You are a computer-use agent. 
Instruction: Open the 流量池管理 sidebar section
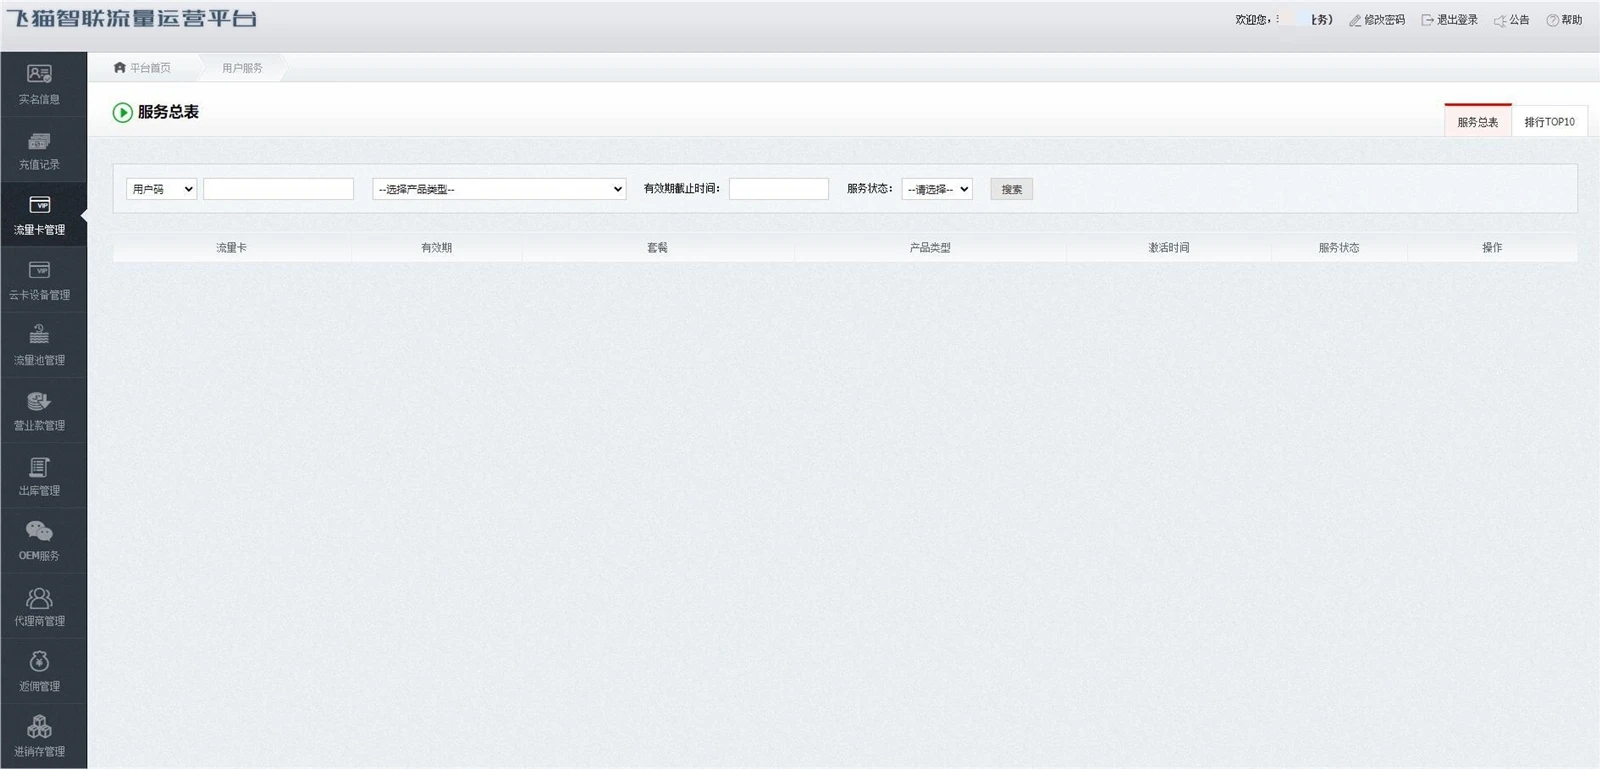tap(39, 345)
